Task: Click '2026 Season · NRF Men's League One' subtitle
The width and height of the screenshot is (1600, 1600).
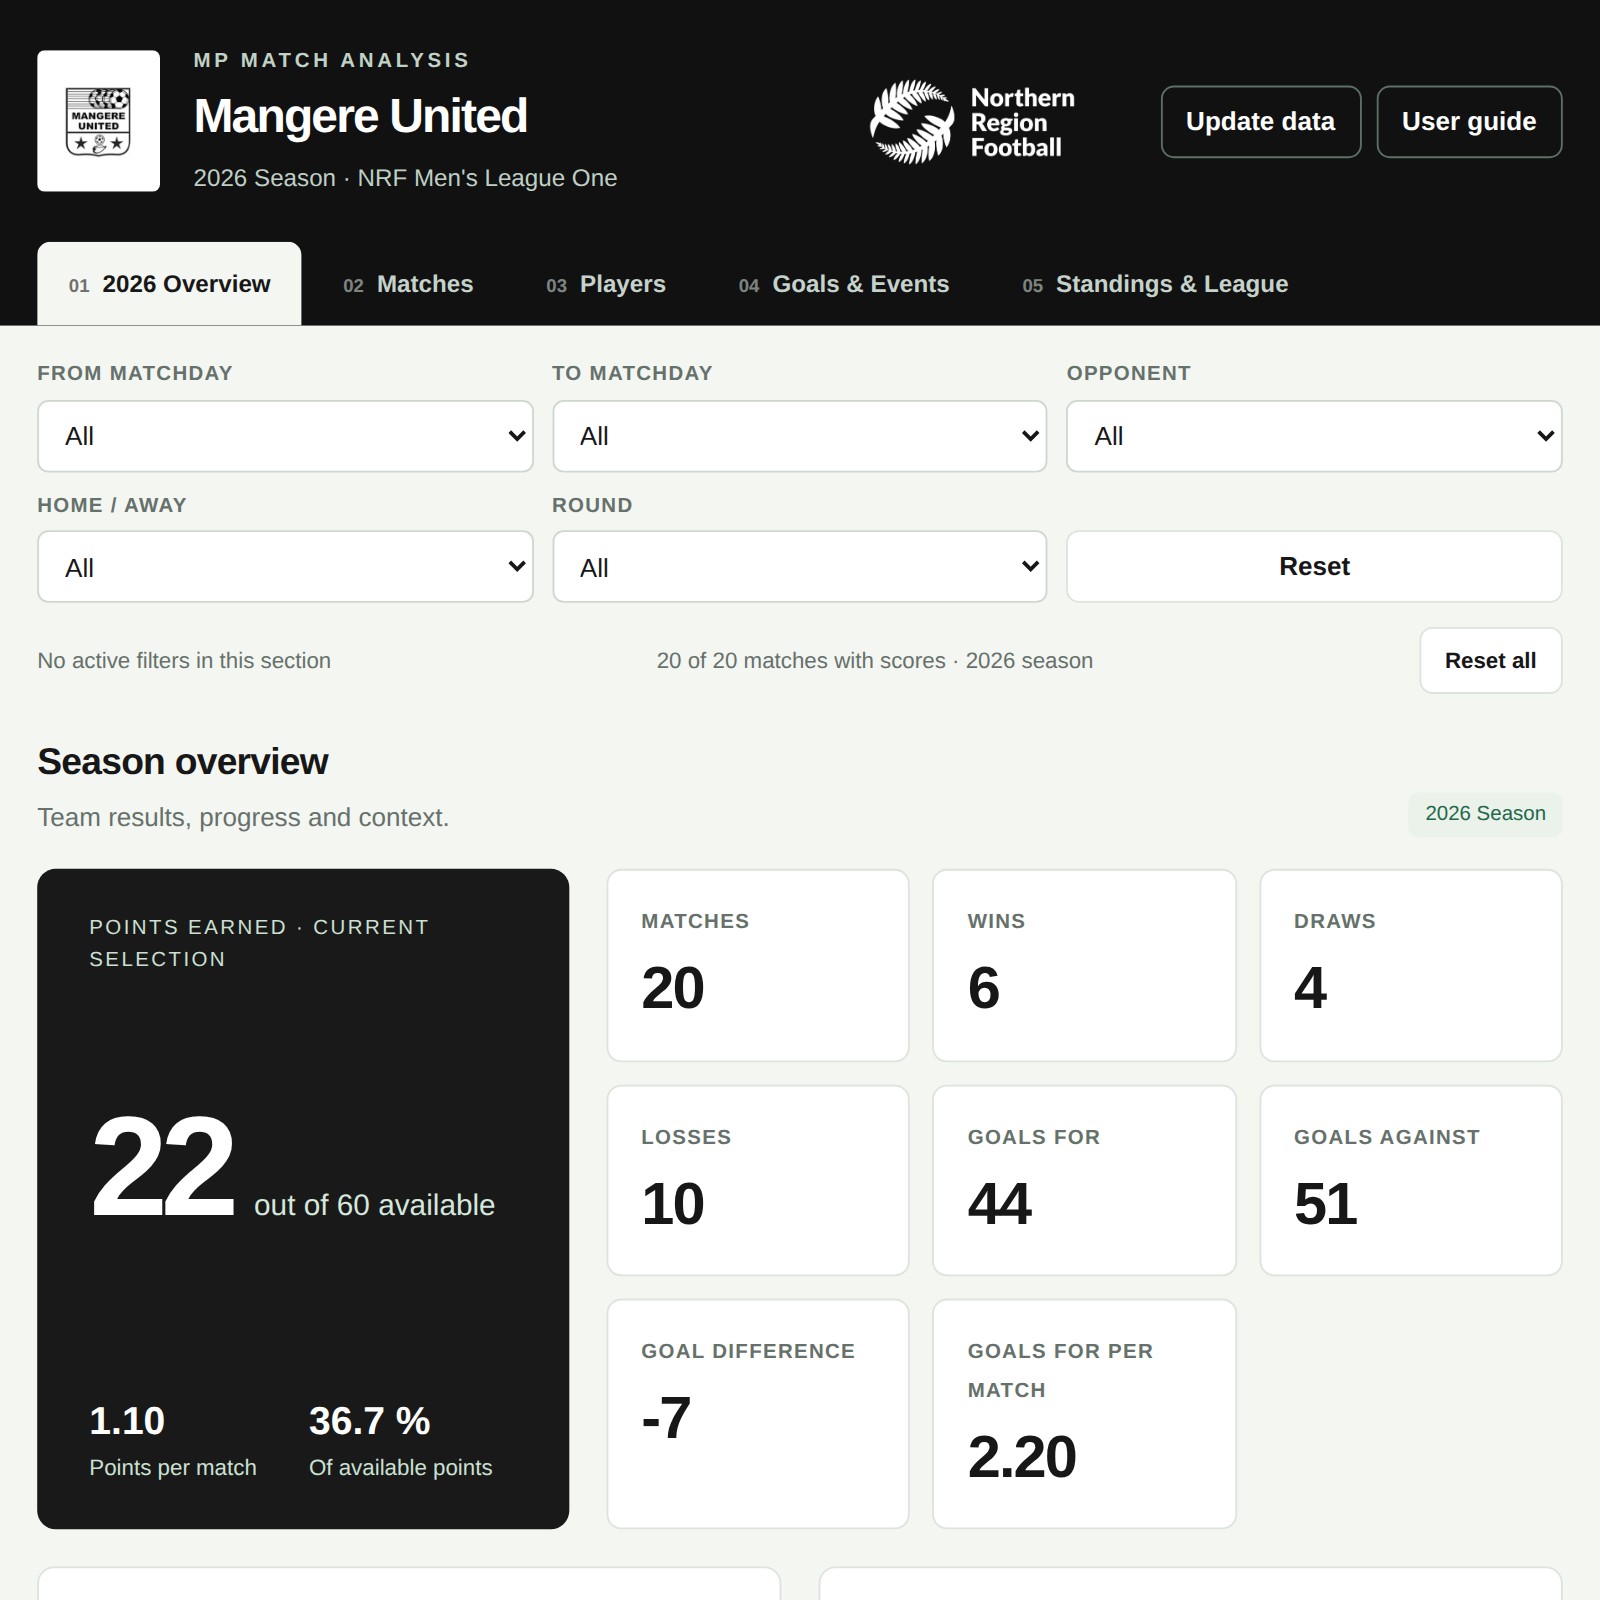Action: 405,178
